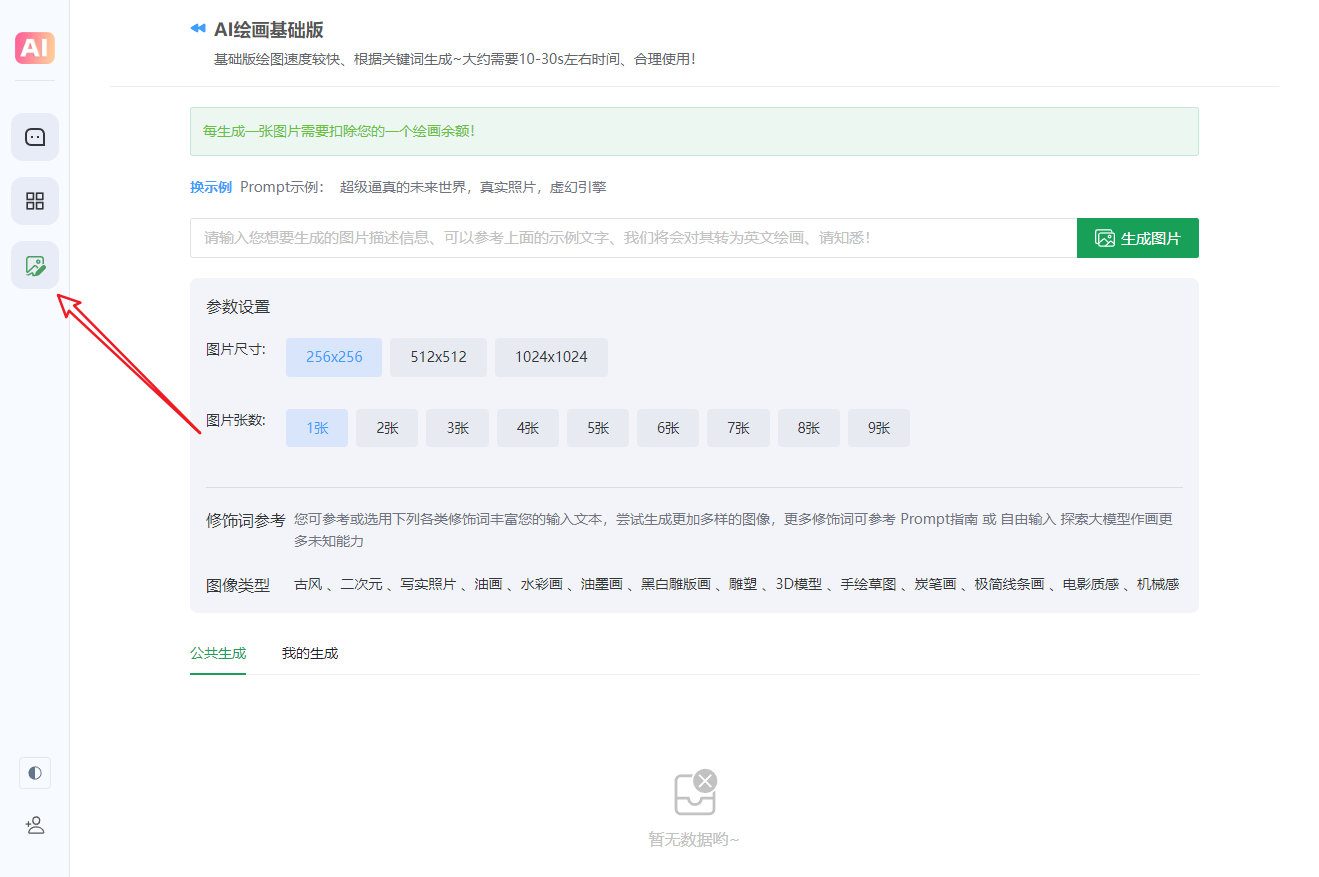Select the 1024x1024 image size option
1319x877 pixels.
pos(551,357)
